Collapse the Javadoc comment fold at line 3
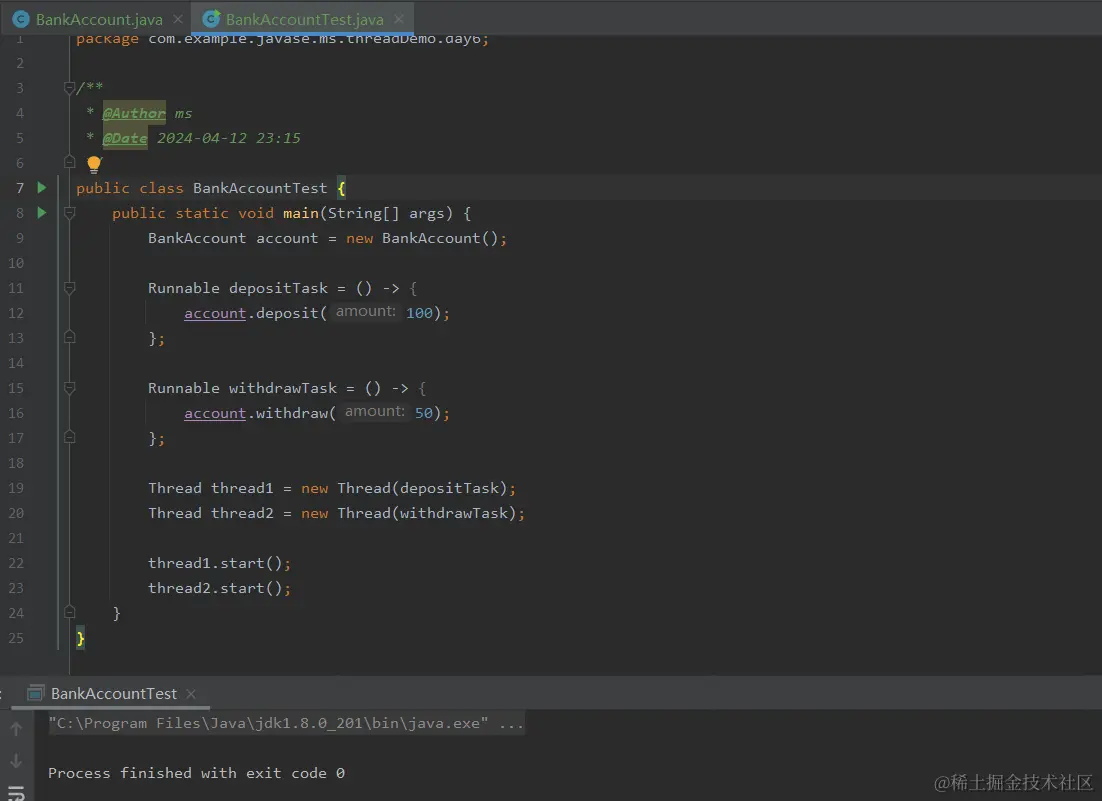The height and width of the screenshot is (801, 1102). click(69, 88)
